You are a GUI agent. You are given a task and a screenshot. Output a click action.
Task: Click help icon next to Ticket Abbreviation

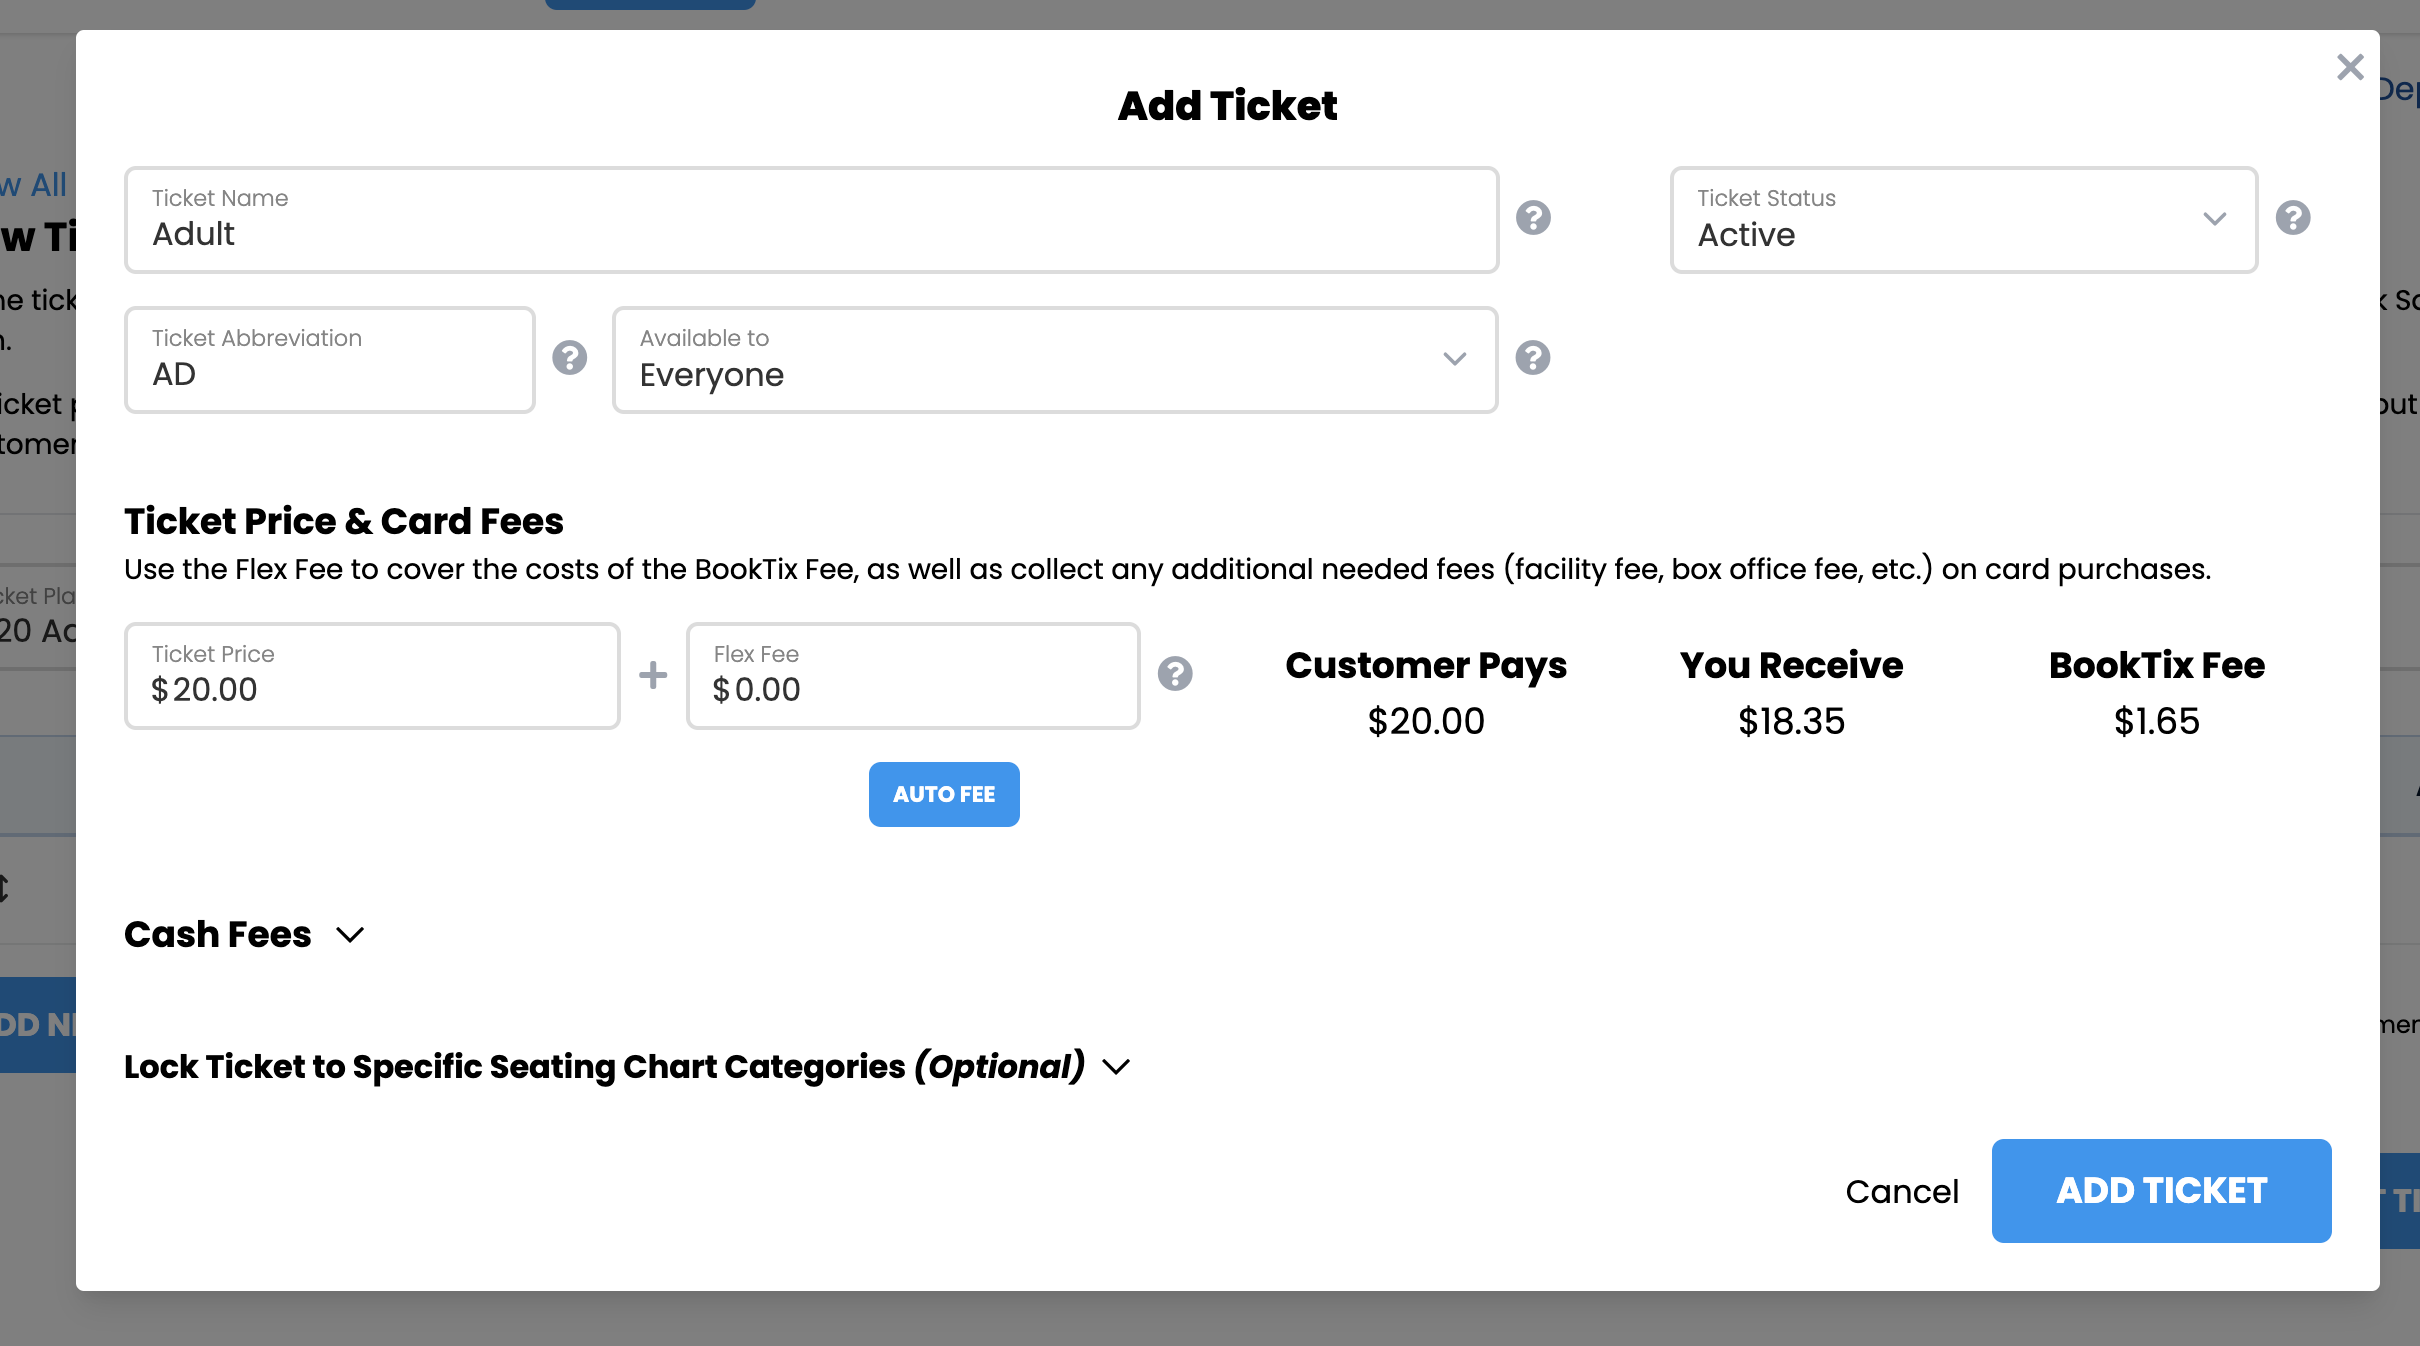coord(570,358)
